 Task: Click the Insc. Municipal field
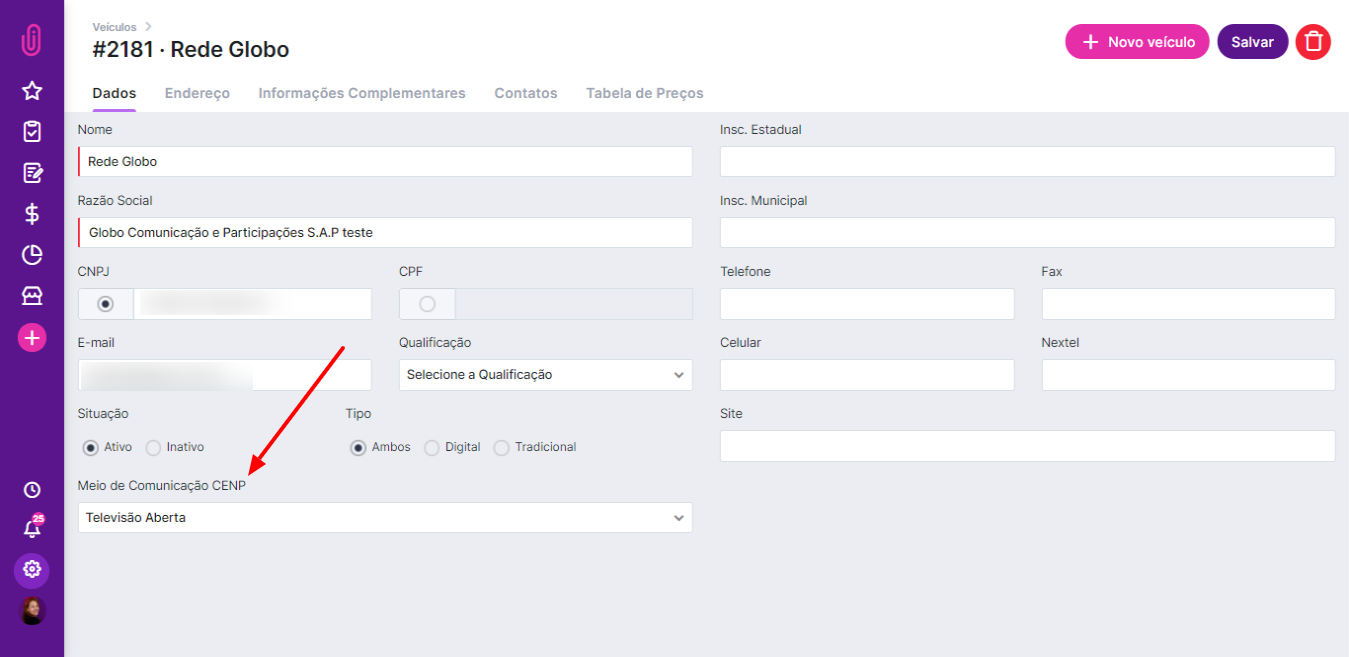(x=1028, y=233)
